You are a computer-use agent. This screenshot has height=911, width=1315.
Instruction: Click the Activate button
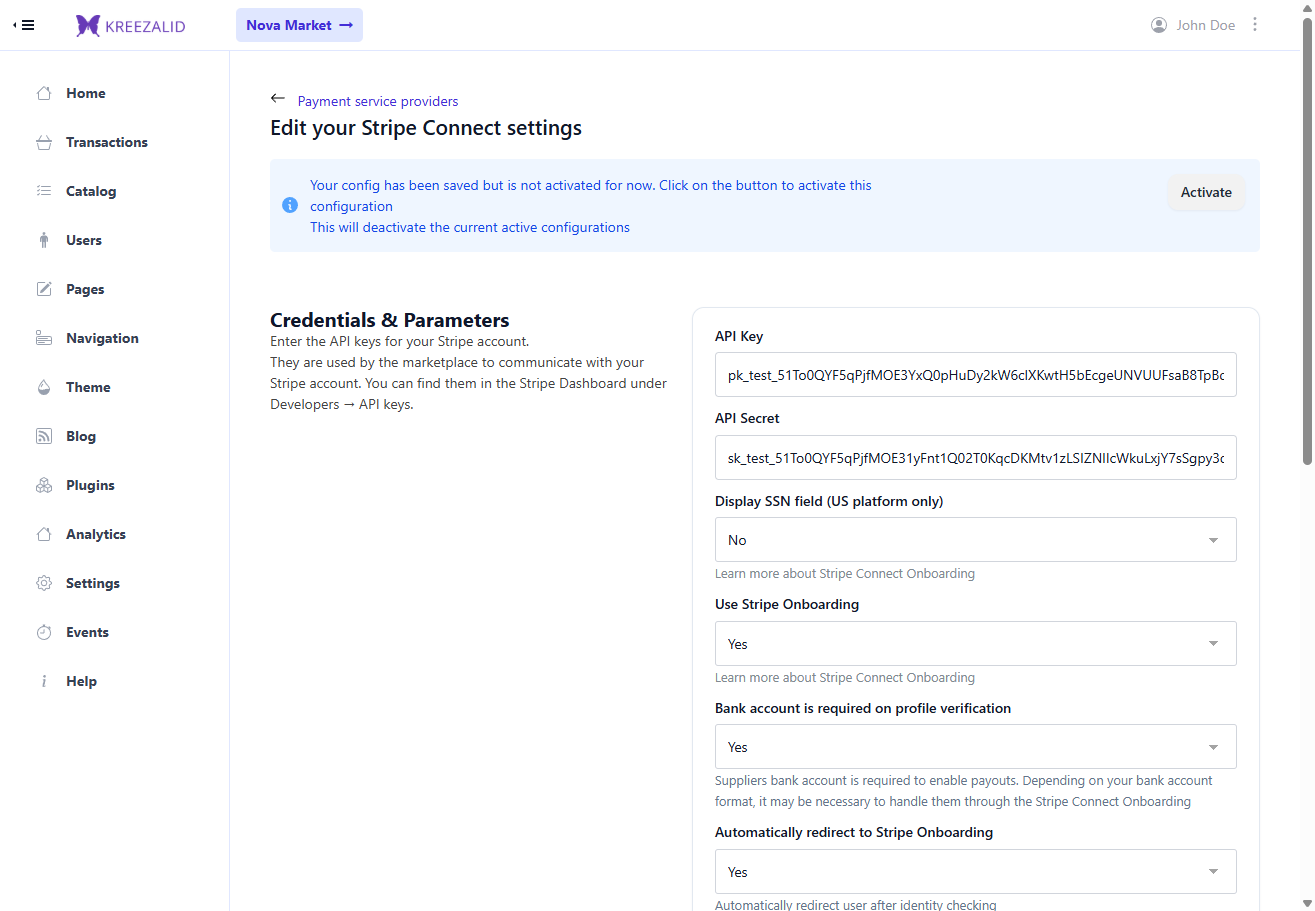[x=1206, y=192]
